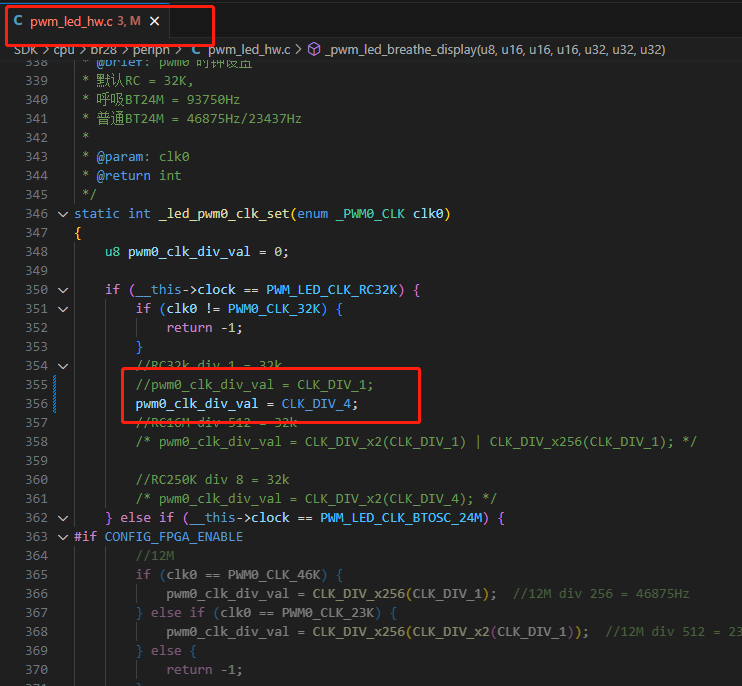Open the periph breadcrumb segment
The height and width of the screenshot is (686, 742).
click(150, 50)
